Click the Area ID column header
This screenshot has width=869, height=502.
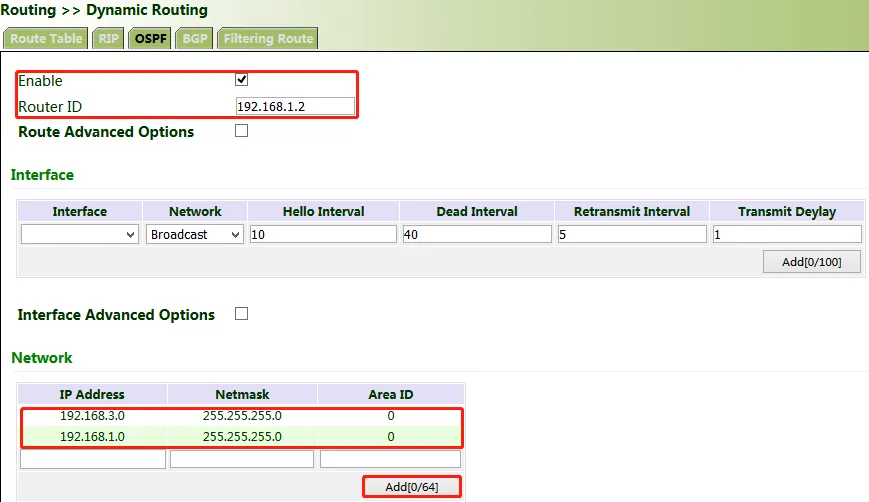[391, 394]
